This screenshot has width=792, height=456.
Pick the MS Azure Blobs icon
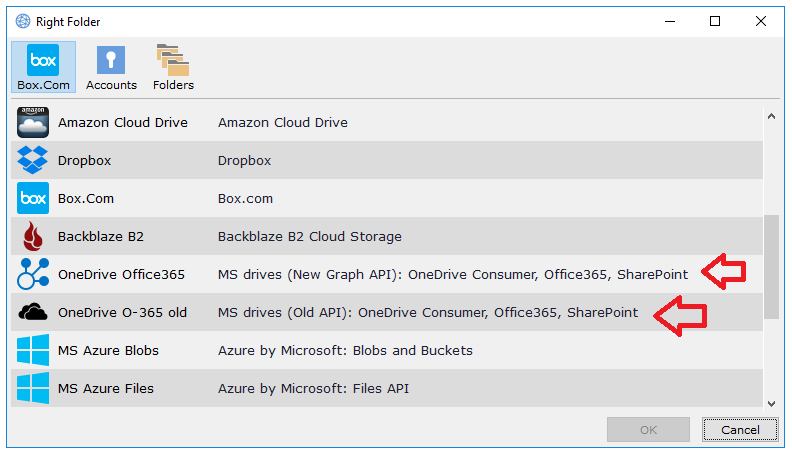coord(33,351)
